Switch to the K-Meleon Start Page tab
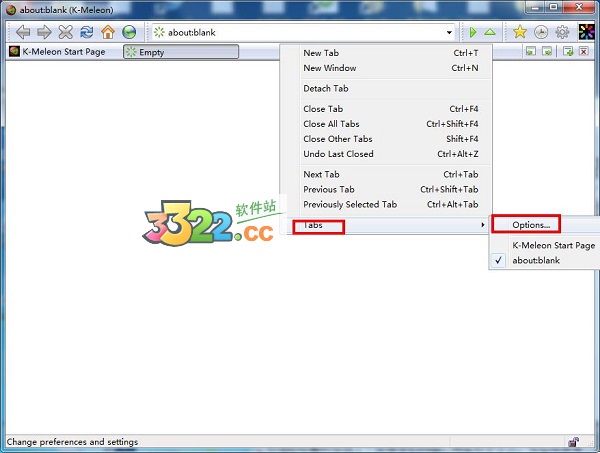 [x=63, y=52]
